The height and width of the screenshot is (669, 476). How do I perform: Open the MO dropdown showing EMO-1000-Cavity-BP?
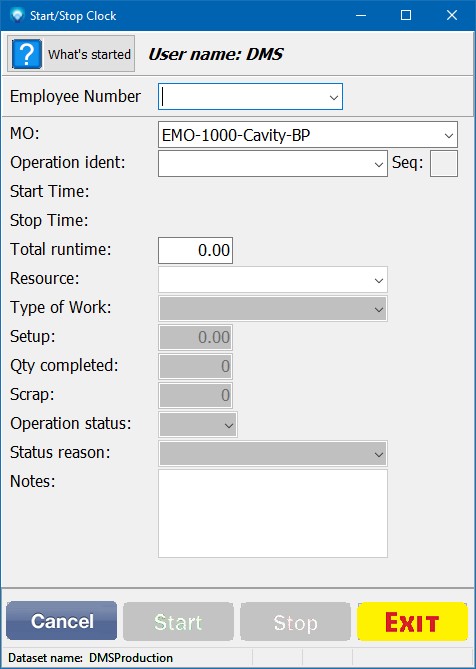tap(308, 135)
